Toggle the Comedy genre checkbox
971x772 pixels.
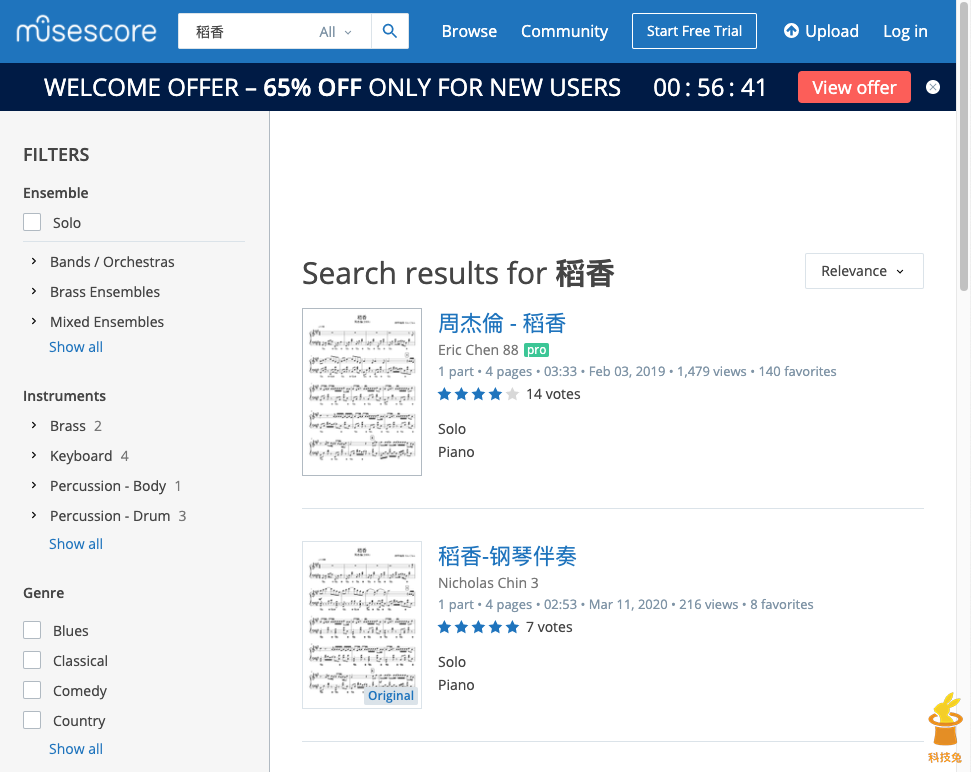tap(32, 690)
